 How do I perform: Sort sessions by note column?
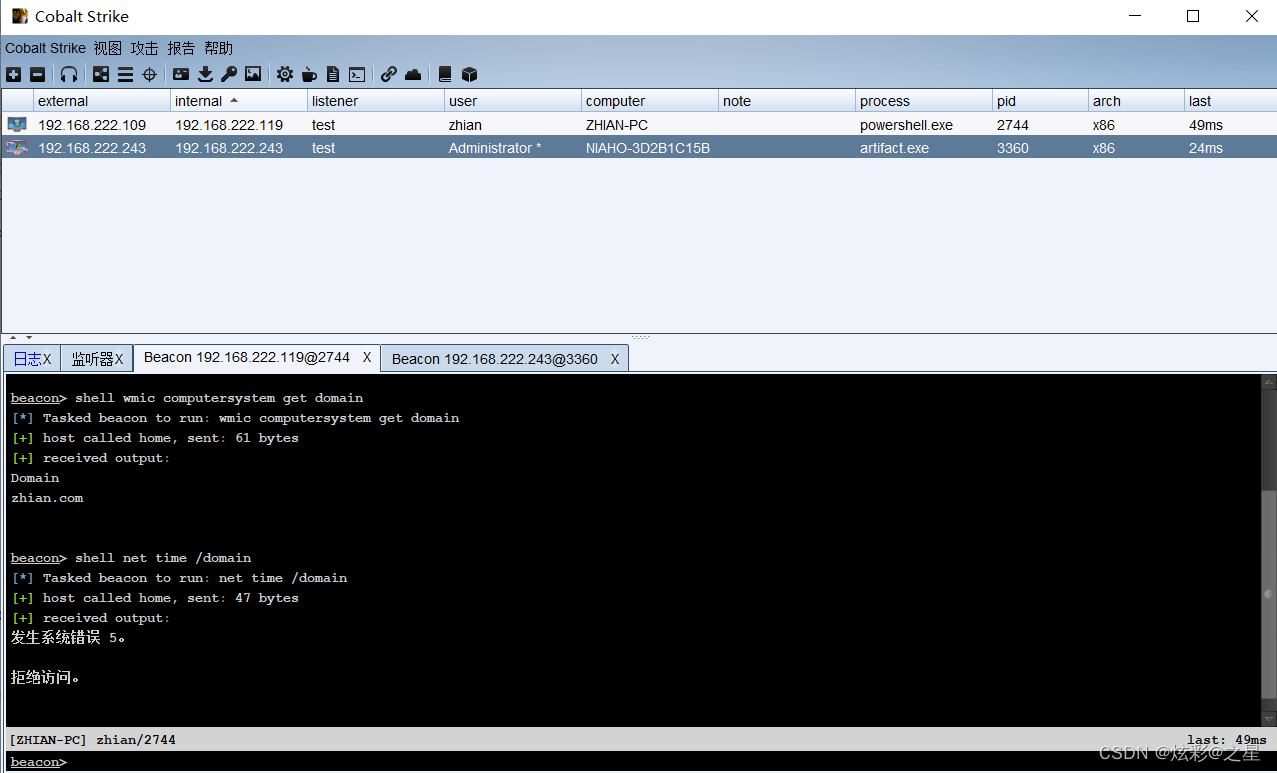pyautogui.click(x=787, y=101)
